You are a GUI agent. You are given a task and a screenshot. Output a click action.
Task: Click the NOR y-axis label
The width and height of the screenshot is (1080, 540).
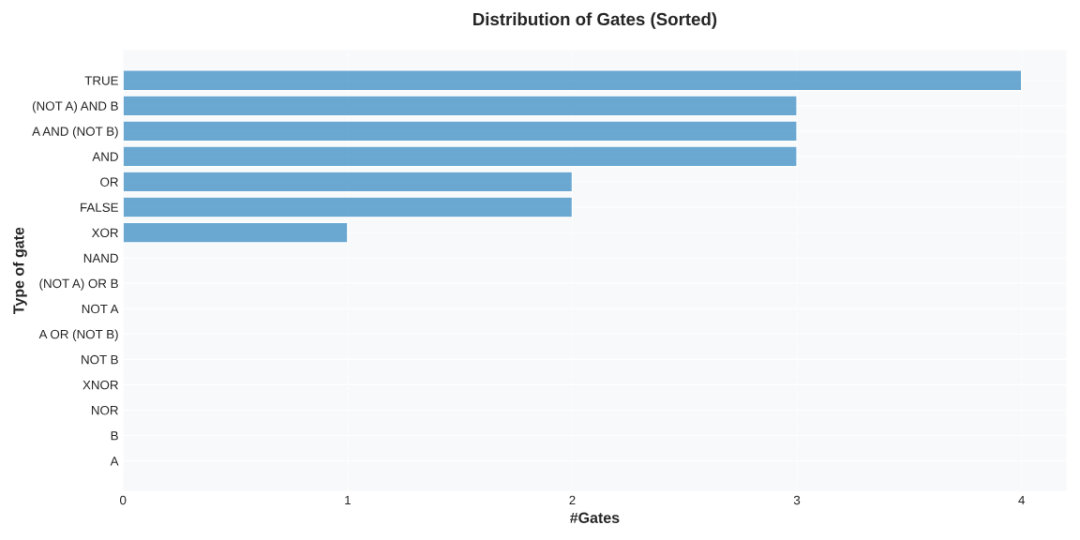[104, 410]
